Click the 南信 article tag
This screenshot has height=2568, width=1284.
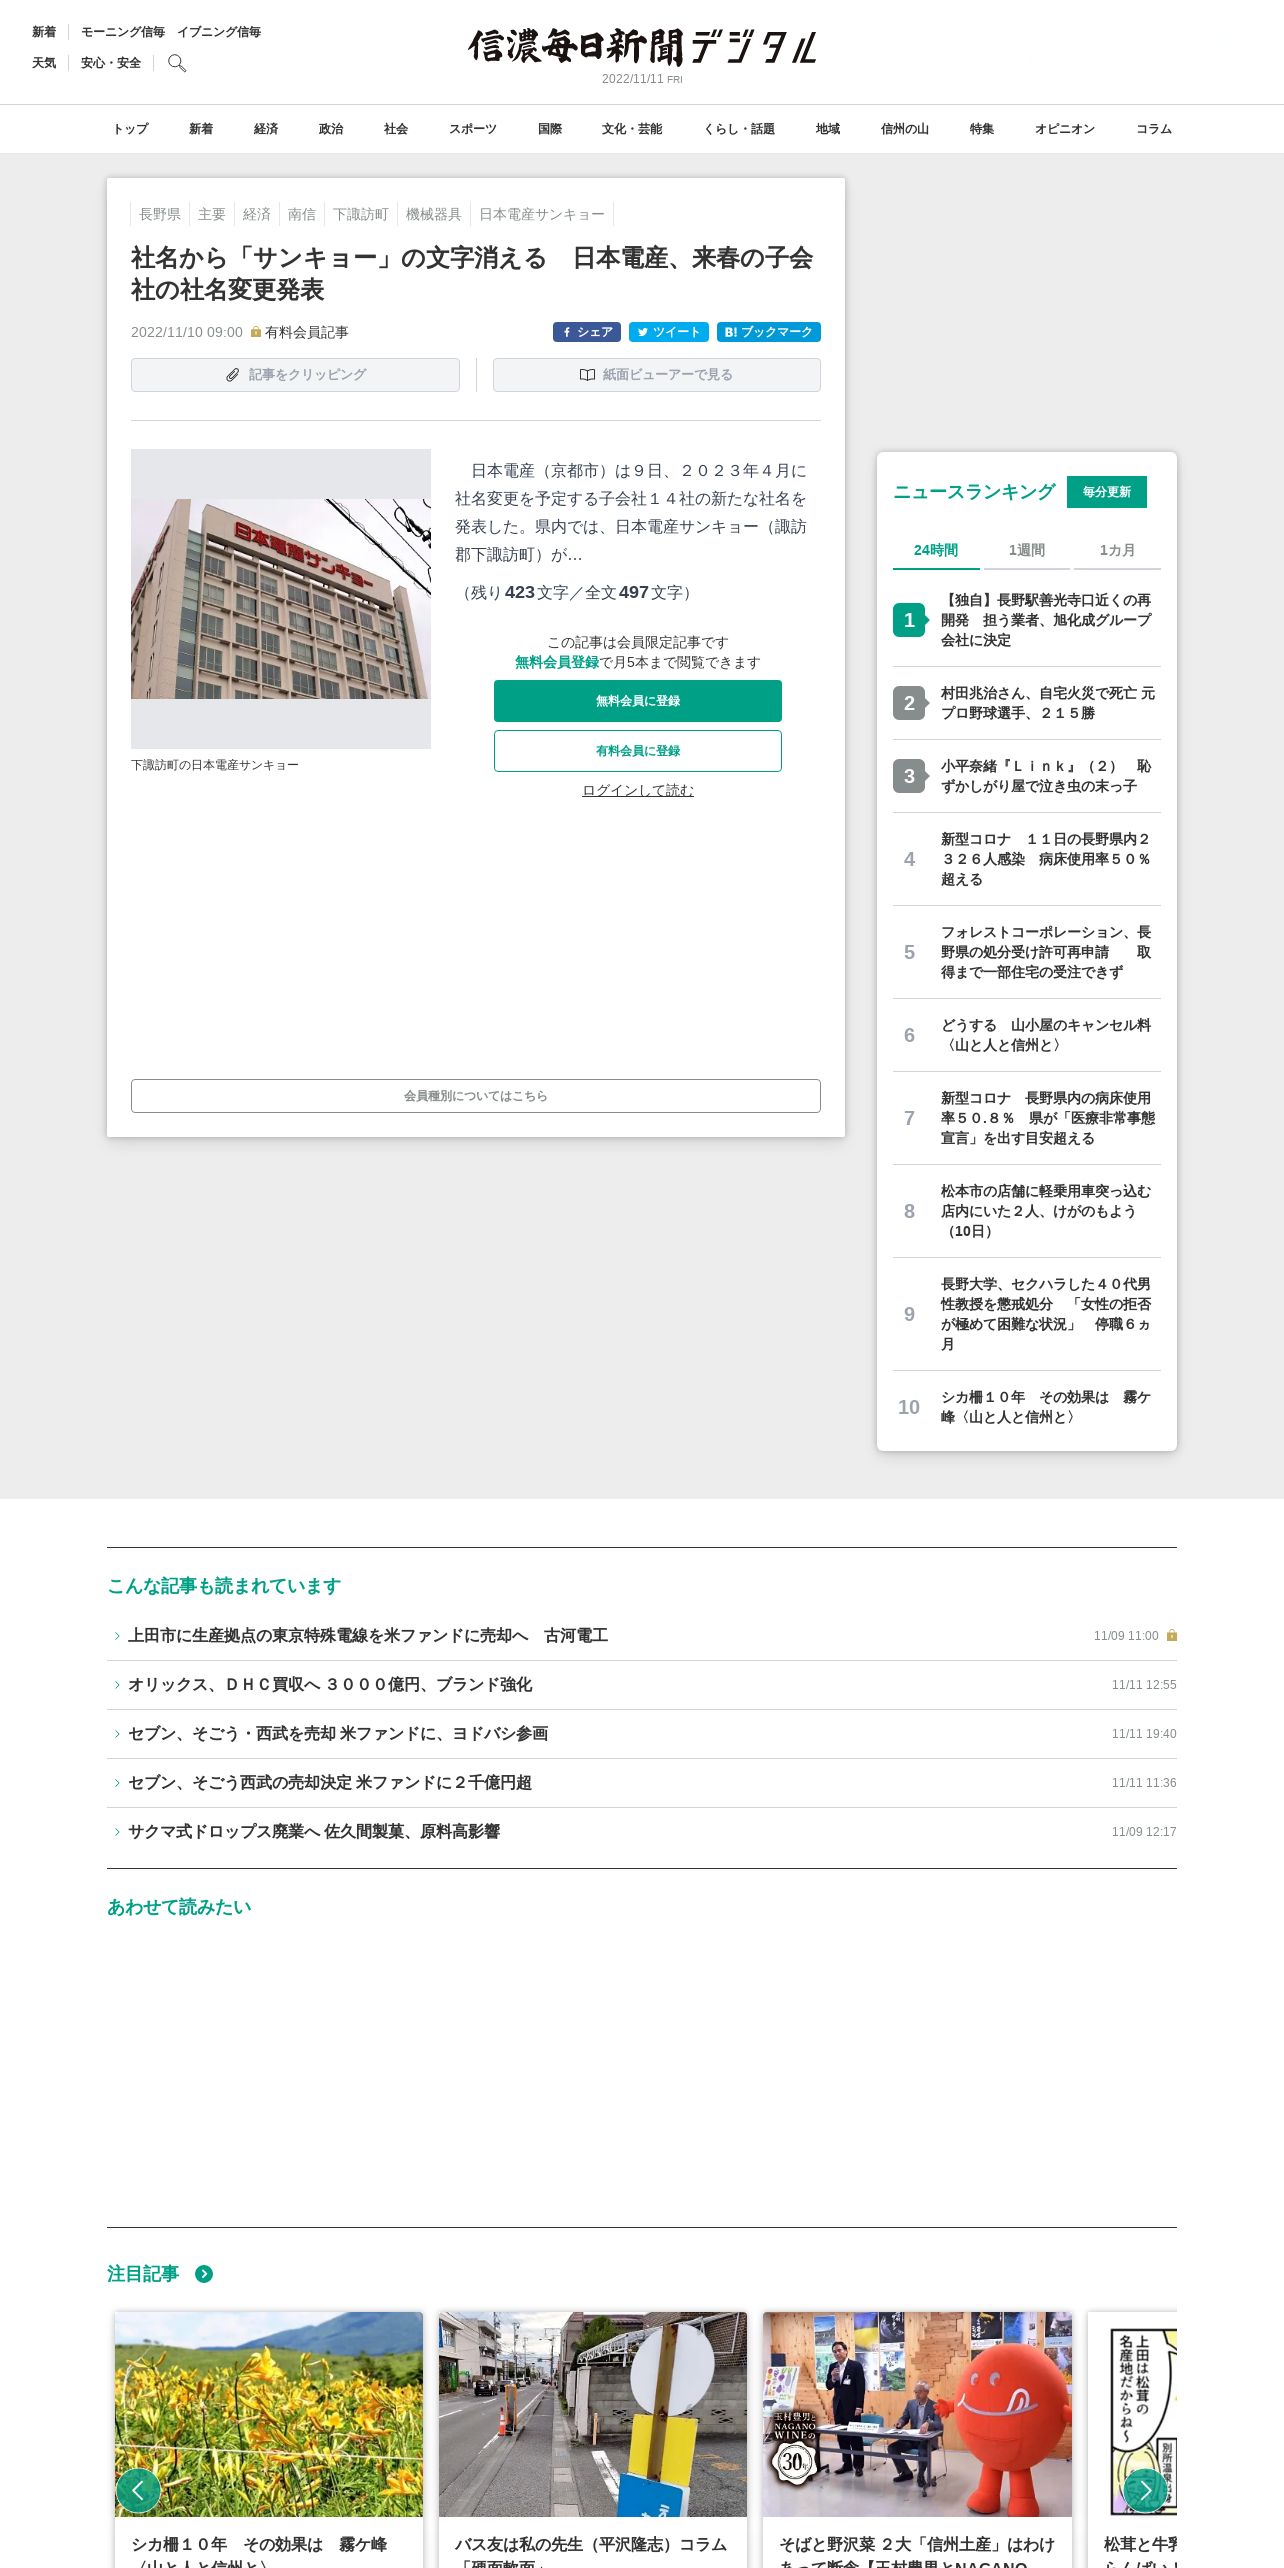coord(302,214)
